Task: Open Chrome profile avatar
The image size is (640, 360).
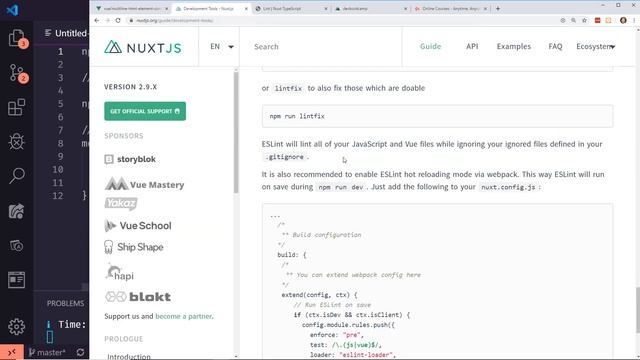Action: click(623, 20)
